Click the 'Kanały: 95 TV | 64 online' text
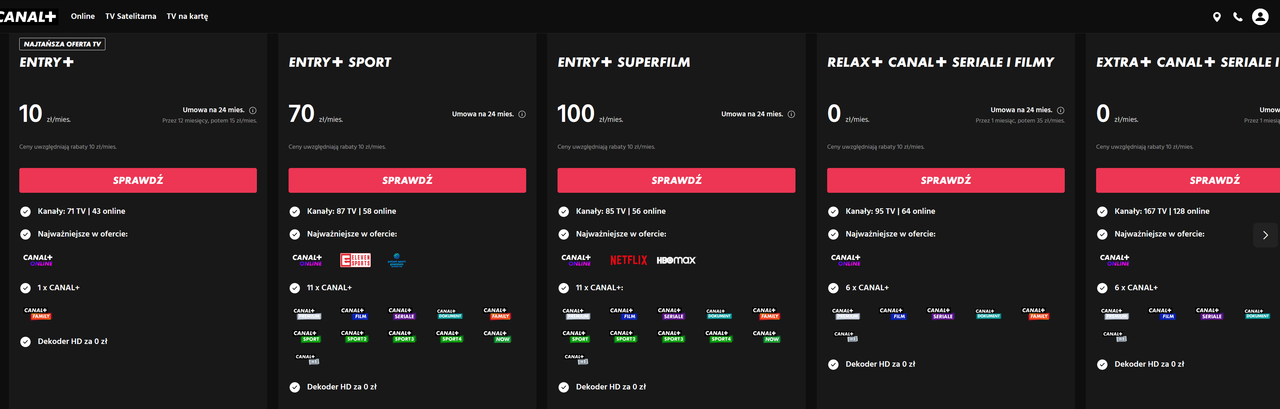The width and height of the screenshot is (1280, 409). (890, 211)
